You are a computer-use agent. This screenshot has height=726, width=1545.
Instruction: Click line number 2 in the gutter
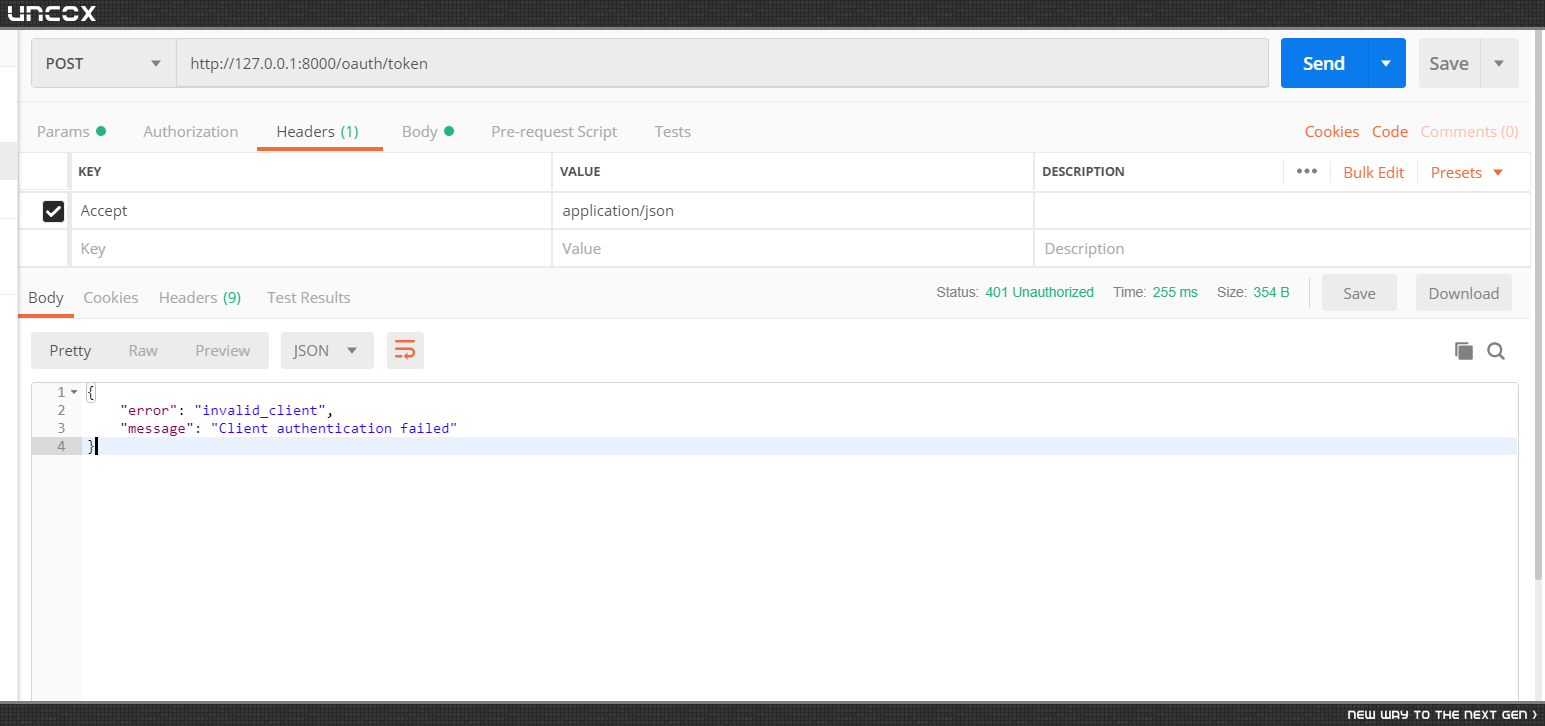point(61,410)
